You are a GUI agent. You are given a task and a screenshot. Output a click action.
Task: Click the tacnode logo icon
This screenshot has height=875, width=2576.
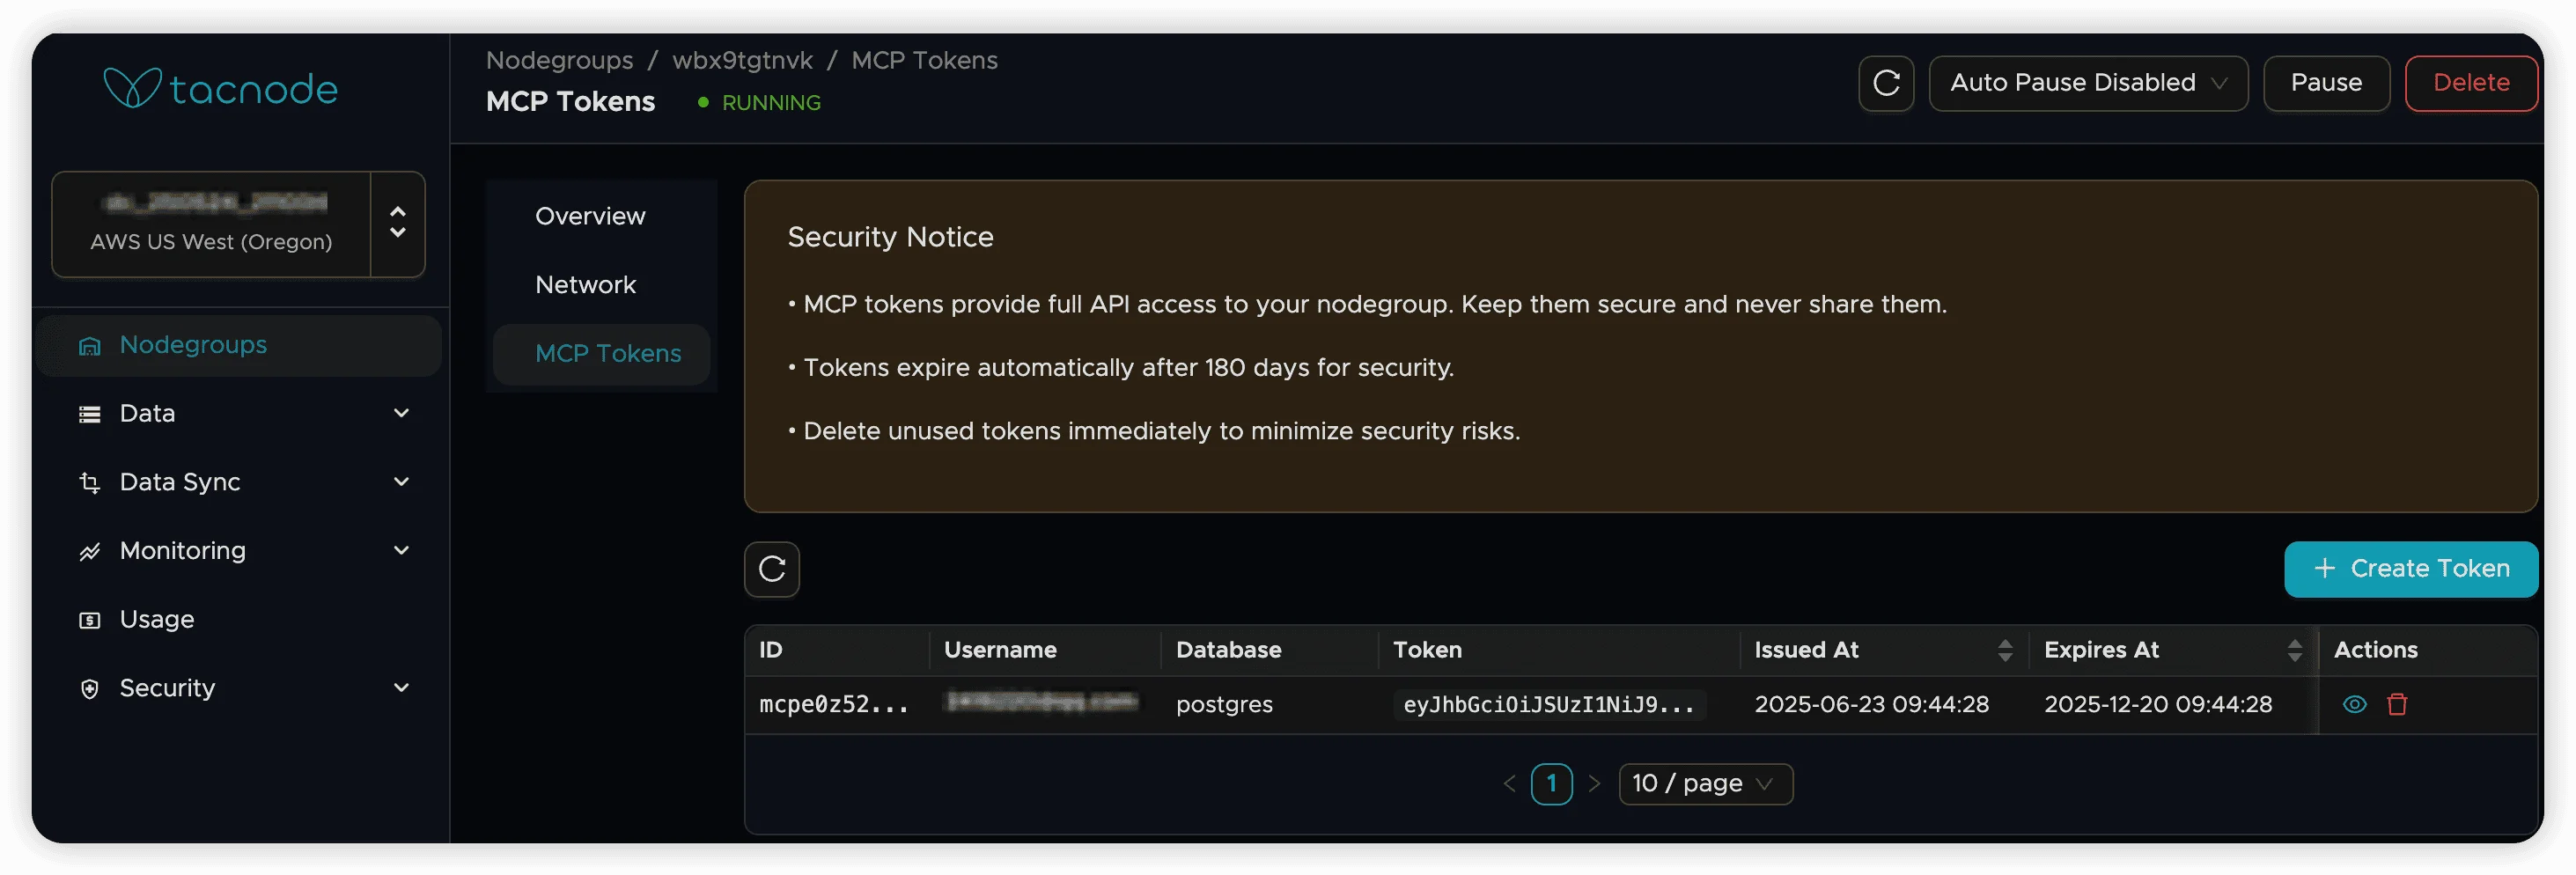(132, 88)
